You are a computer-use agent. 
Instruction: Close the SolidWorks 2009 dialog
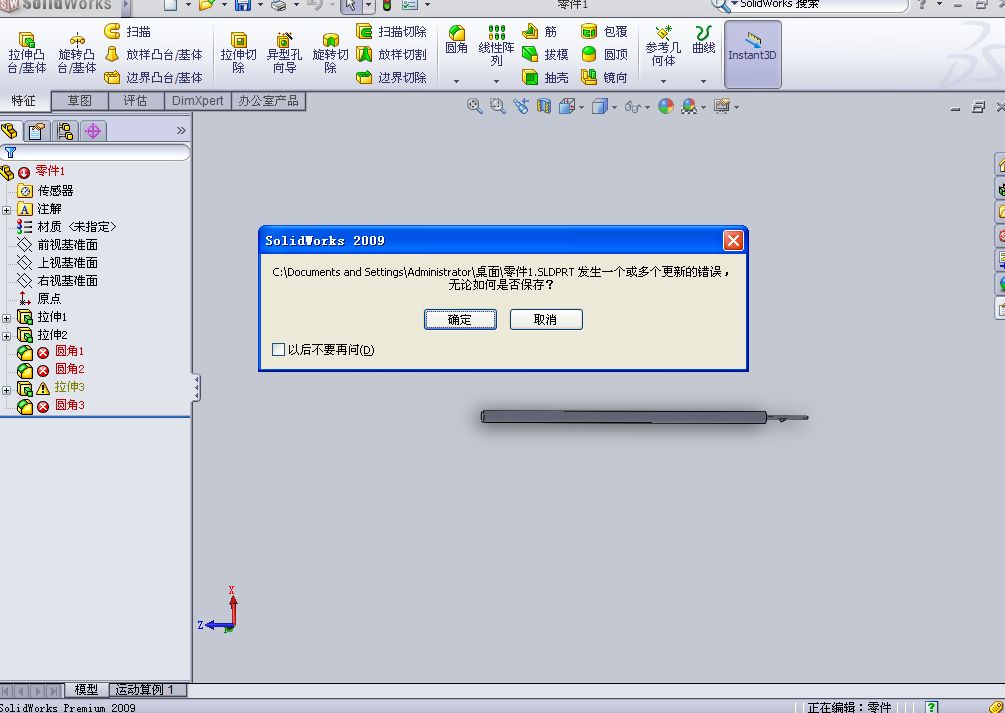pos(733,240)
